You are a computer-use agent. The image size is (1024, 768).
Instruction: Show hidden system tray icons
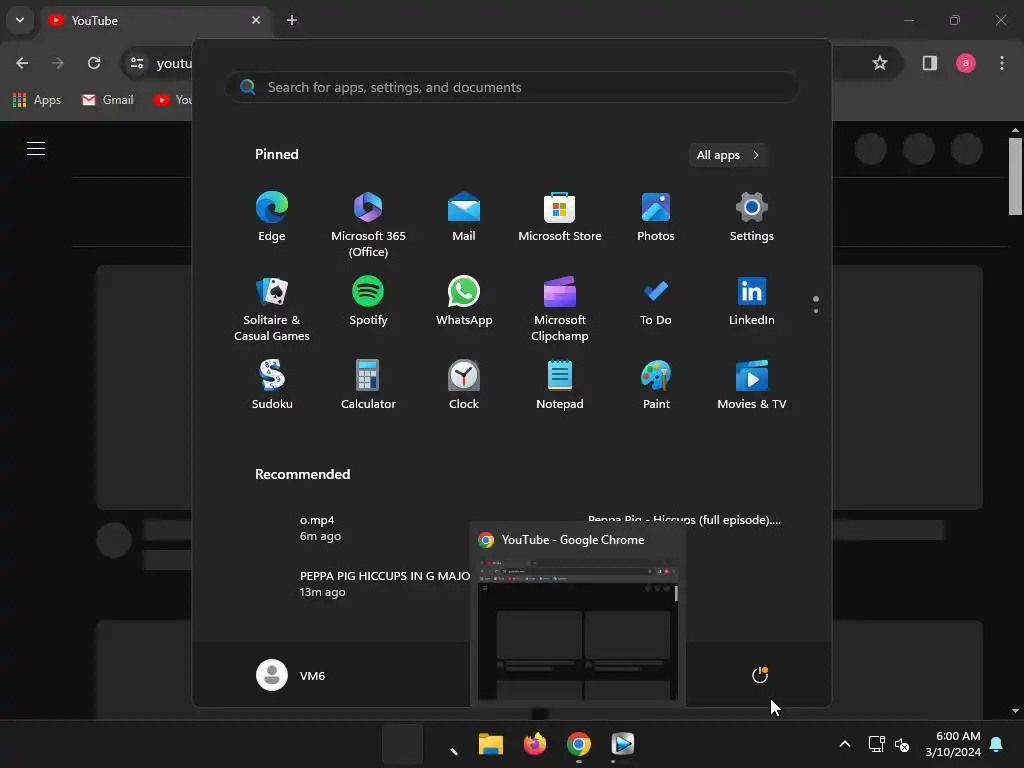tap(844, 744)
